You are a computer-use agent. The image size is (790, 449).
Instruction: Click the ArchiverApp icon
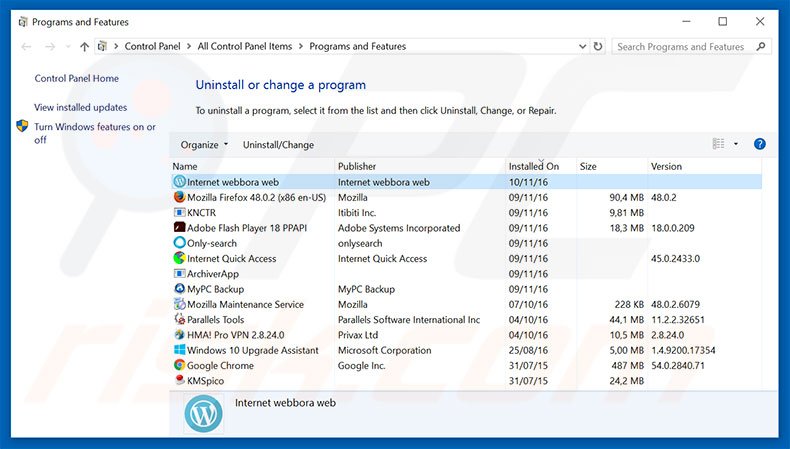179,273
